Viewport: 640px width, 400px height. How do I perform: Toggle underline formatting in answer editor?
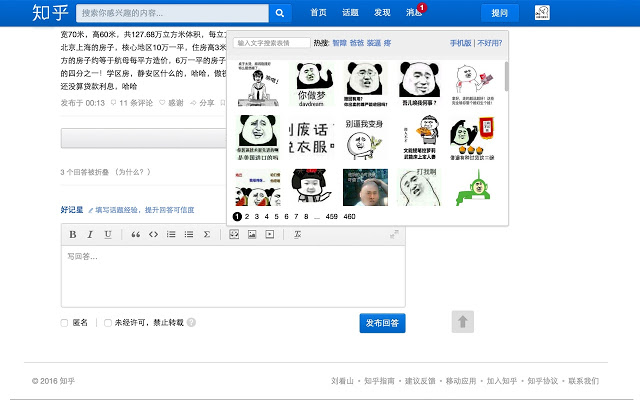point(108,234)
